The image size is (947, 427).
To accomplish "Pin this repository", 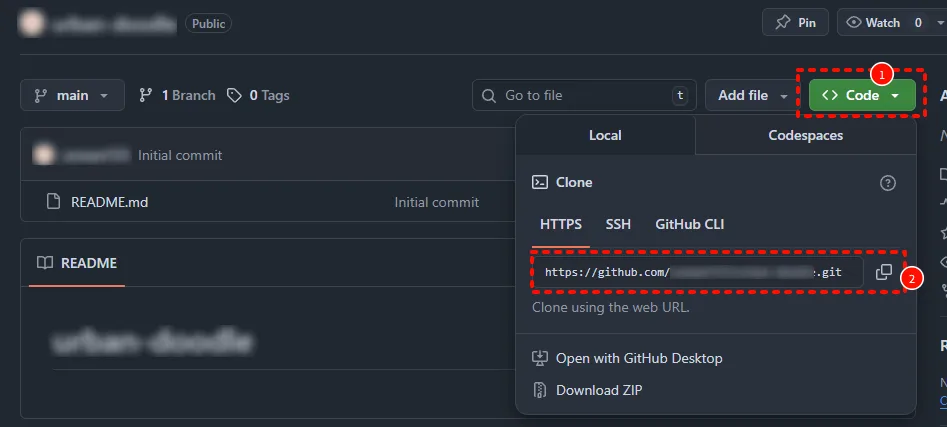I will point(795,22).
